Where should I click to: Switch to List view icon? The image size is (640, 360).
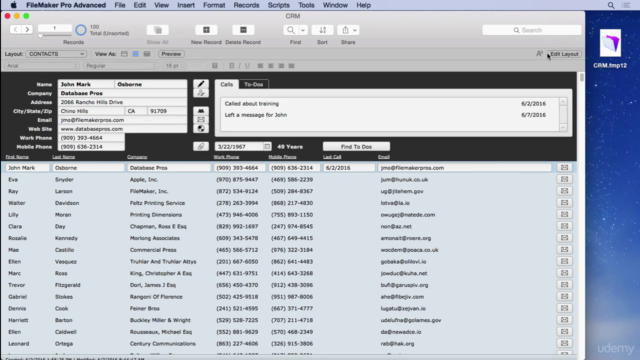136,54
